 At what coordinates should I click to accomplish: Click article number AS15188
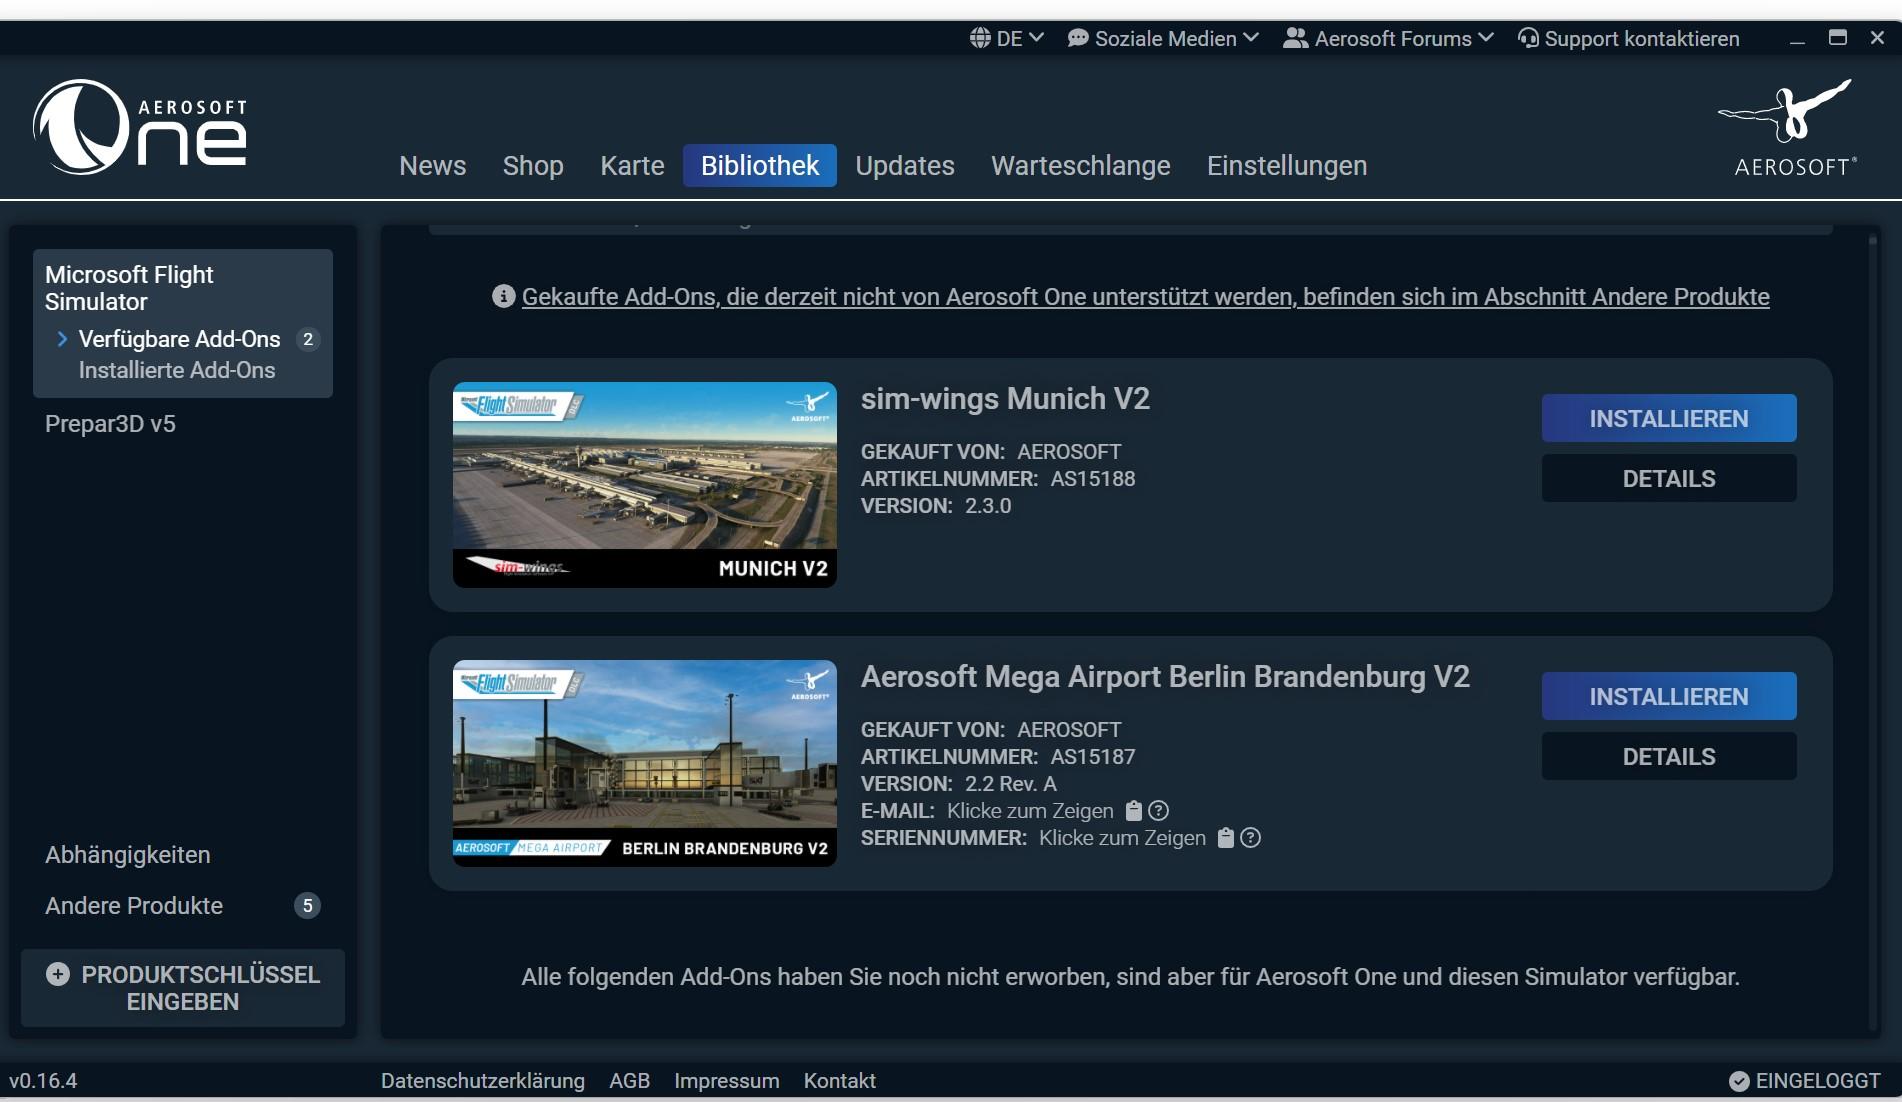(x=1093, y=479)
